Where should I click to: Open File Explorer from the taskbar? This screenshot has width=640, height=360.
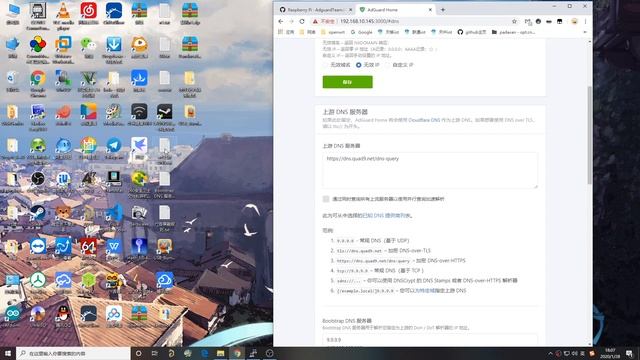tap(220, 353)
